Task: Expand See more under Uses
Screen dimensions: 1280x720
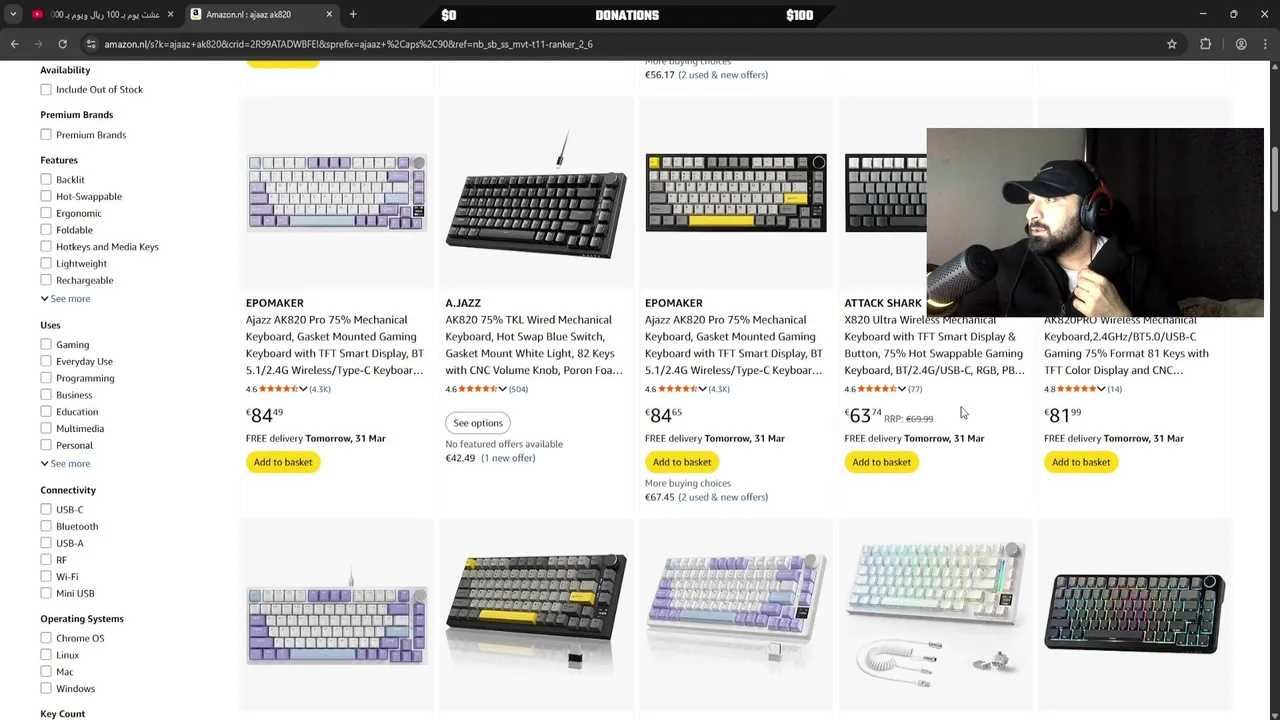Action: pyautogui.click(x=66, y=463)
